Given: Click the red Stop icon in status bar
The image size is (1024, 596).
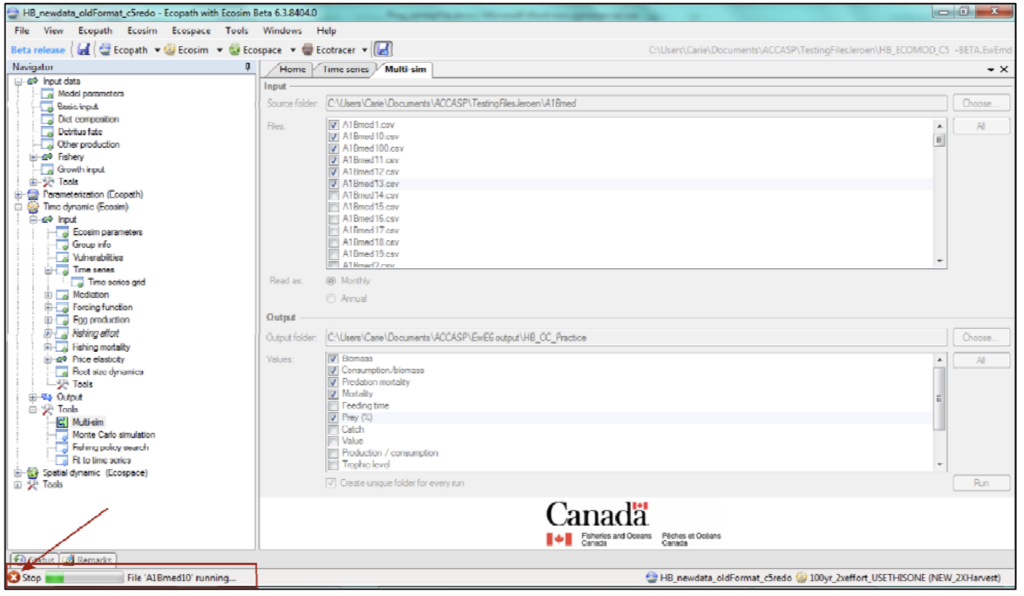Looking at the screenshot, I should (x=13, y=578).
